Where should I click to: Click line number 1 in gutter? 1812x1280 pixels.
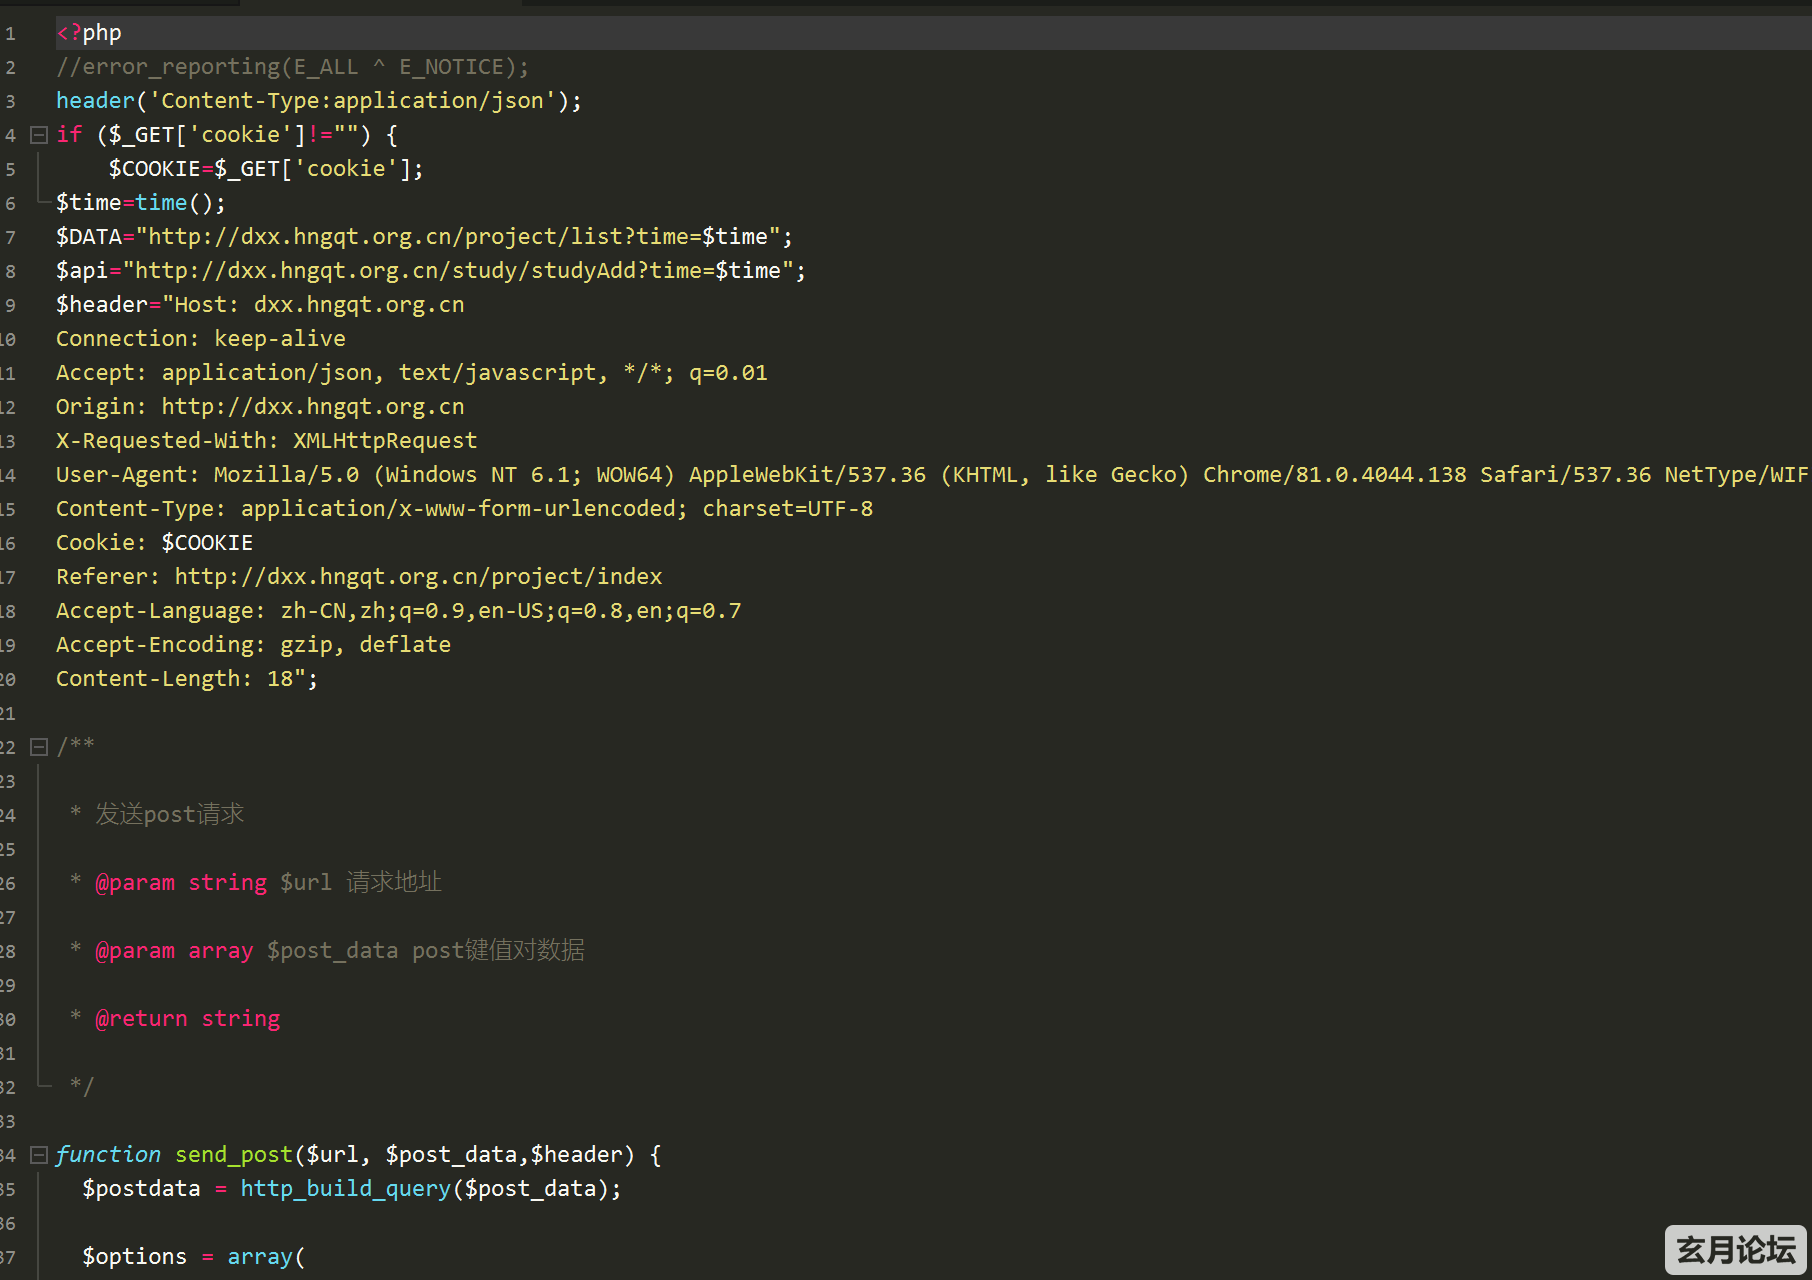(x=10, y=34)
